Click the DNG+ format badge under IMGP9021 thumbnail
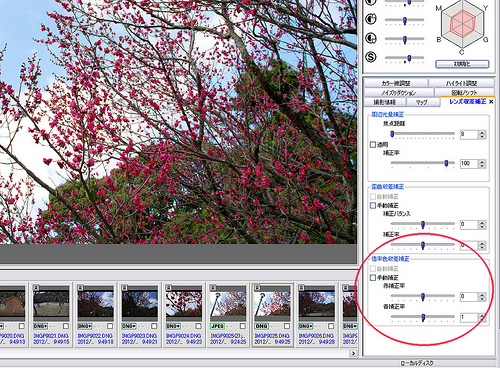500x368 pixels. (40, 326)
